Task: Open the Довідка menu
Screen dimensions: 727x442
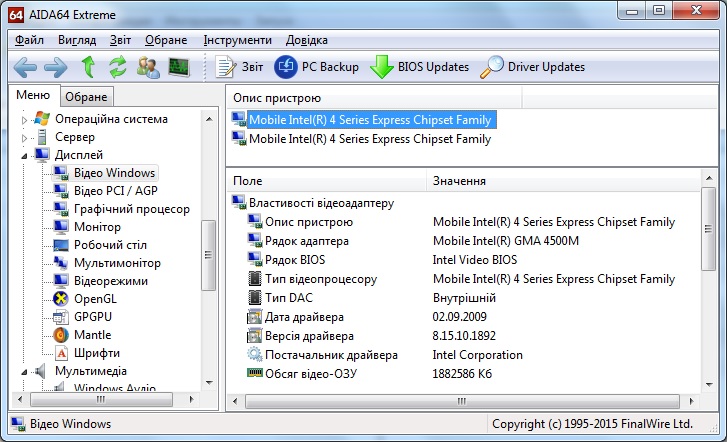Action: pos(306,40)
